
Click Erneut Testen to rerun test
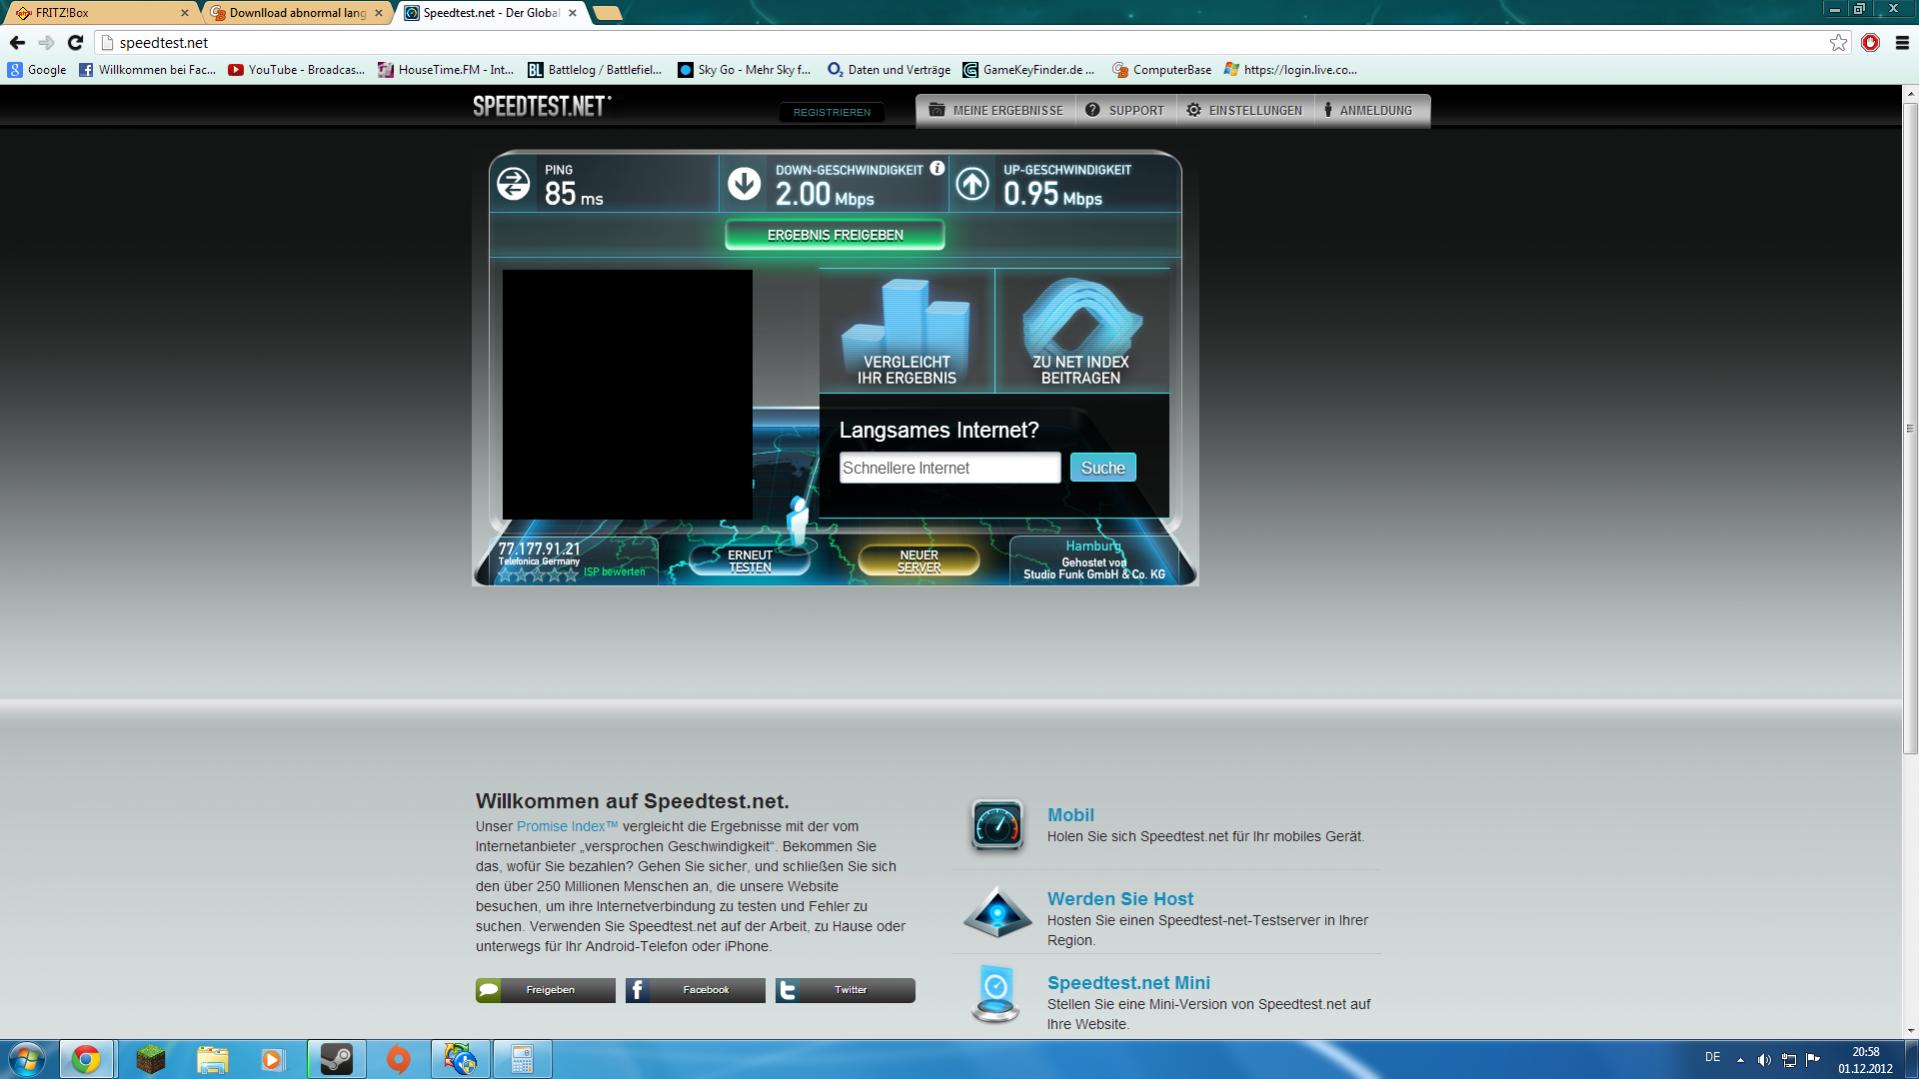[x=750, y=561]
